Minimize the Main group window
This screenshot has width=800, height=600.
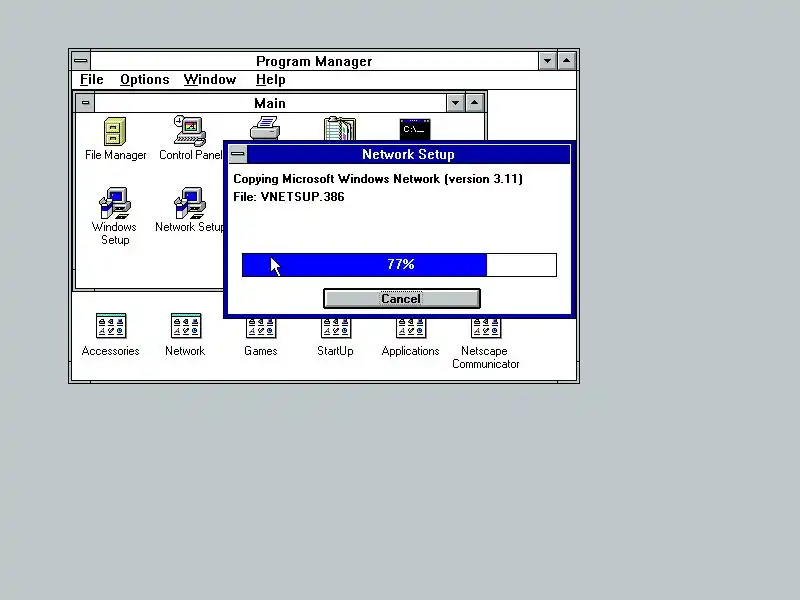point(455,103)
